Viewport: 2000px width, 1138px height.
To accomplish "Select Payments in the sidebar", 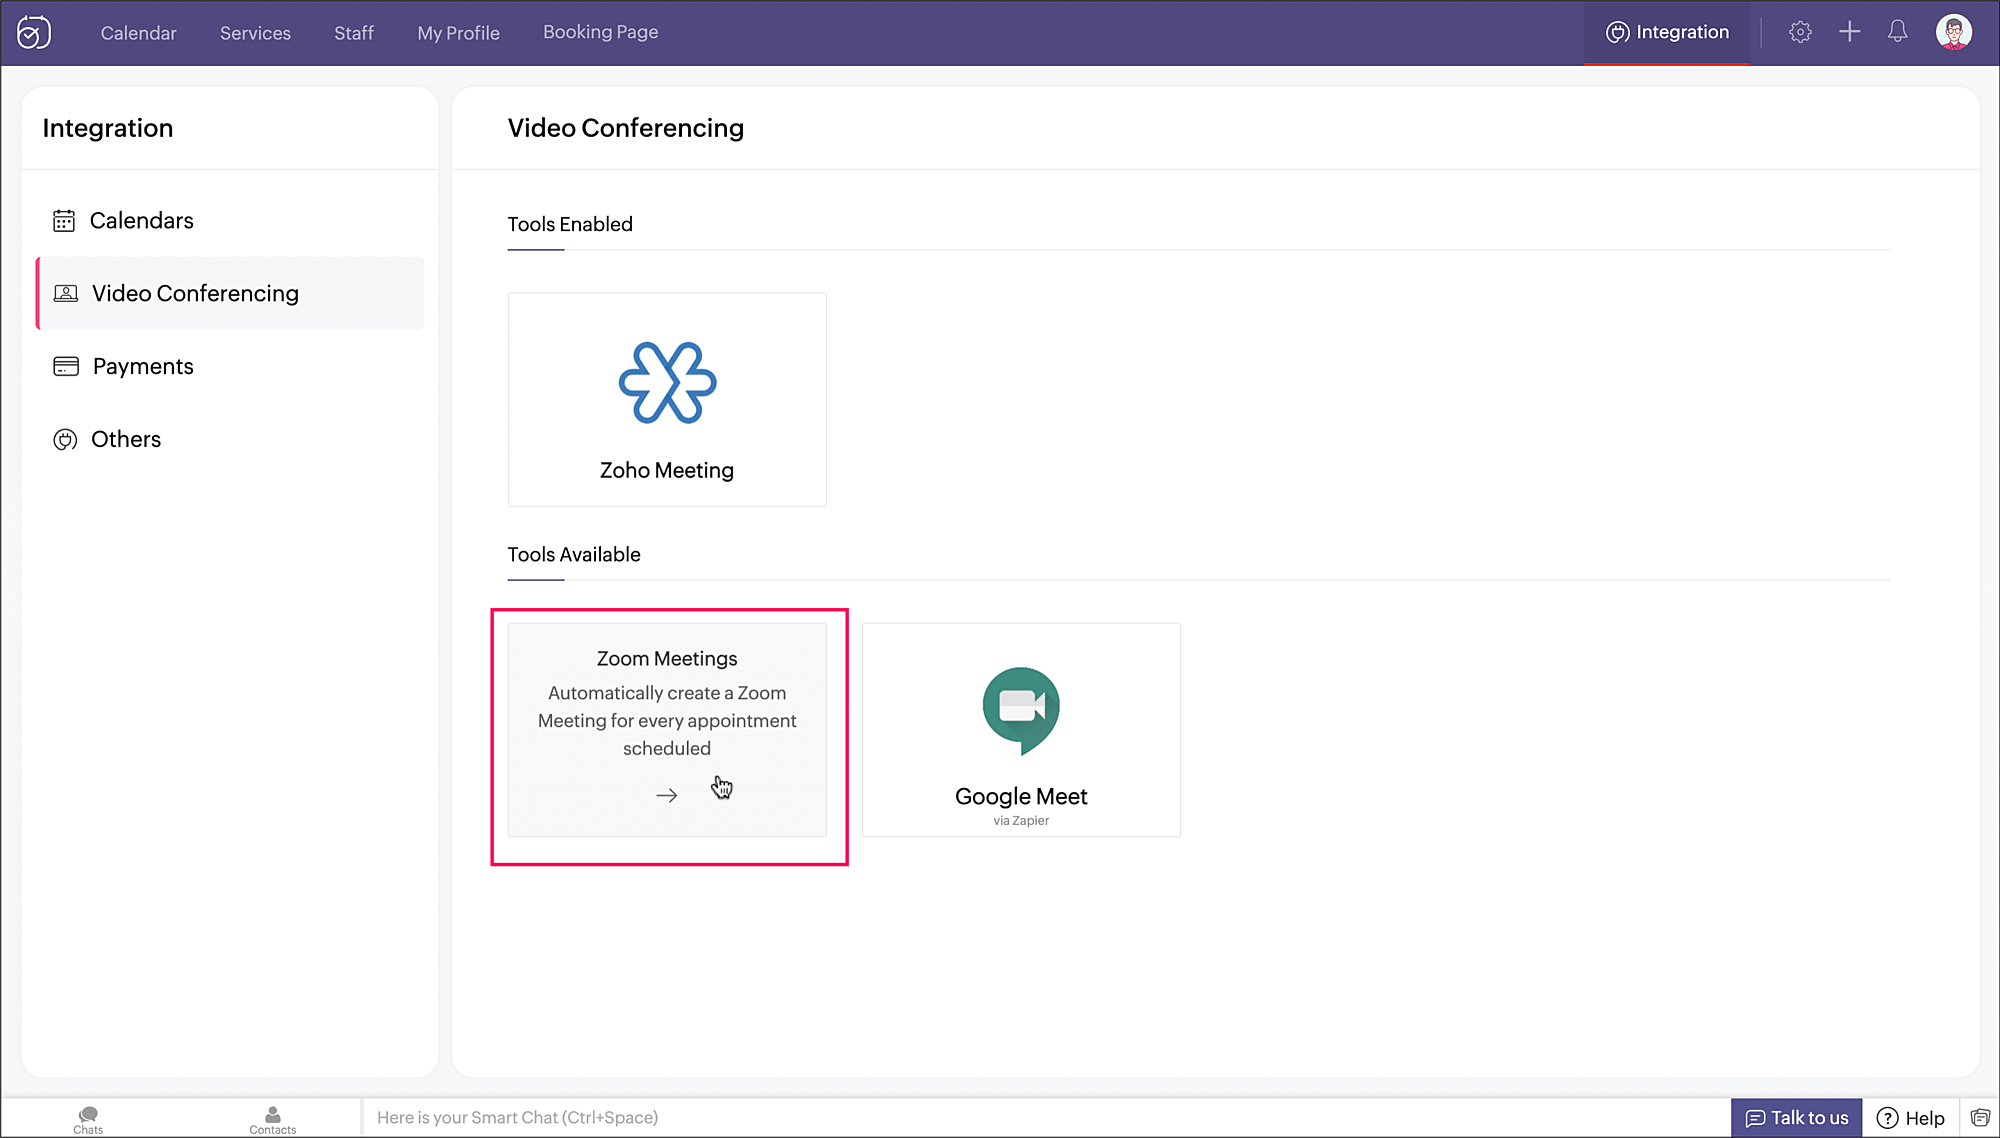I will point(230,366).
